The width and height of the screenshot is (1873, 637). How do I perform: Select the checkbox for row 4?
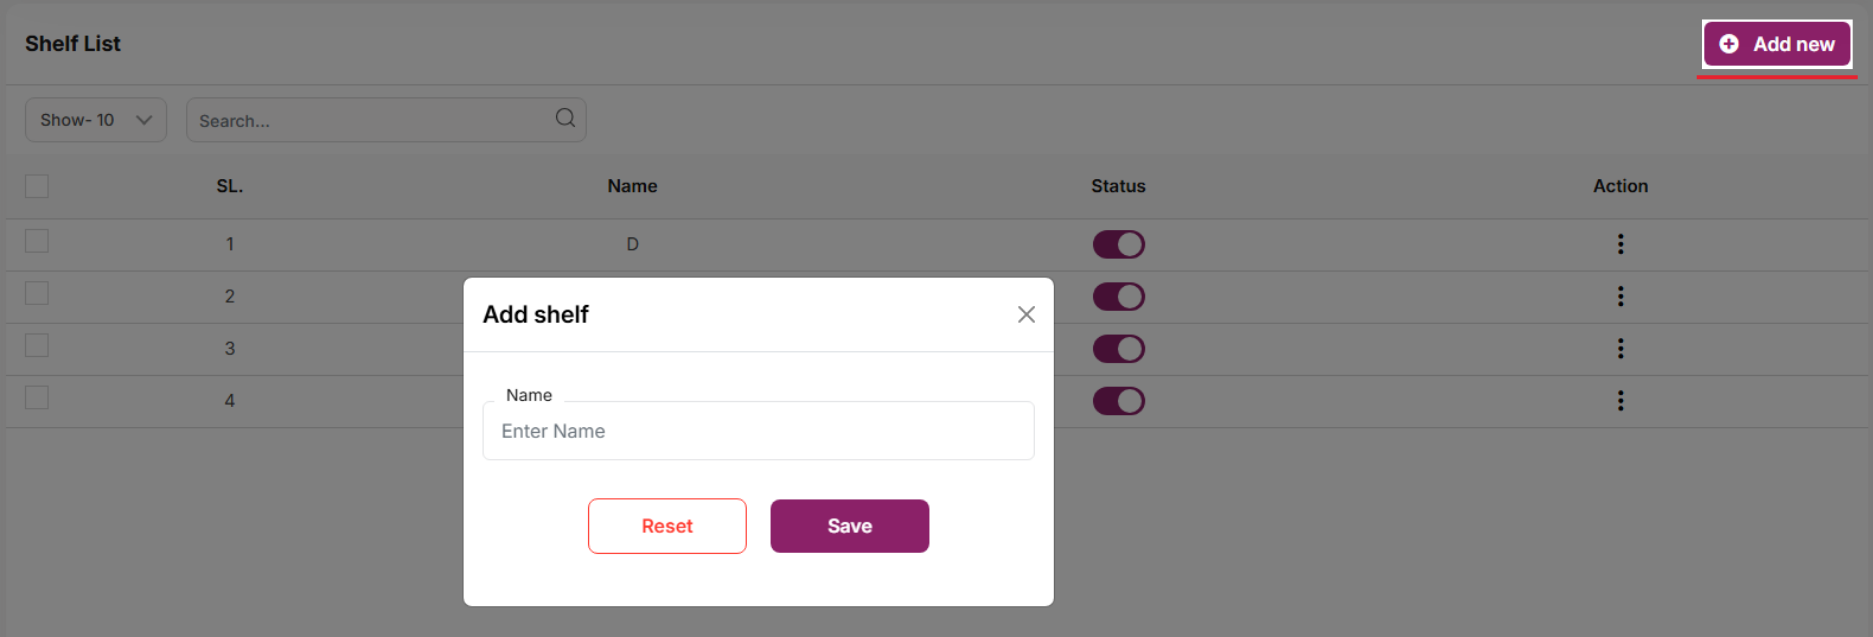(x=37, y=398)
